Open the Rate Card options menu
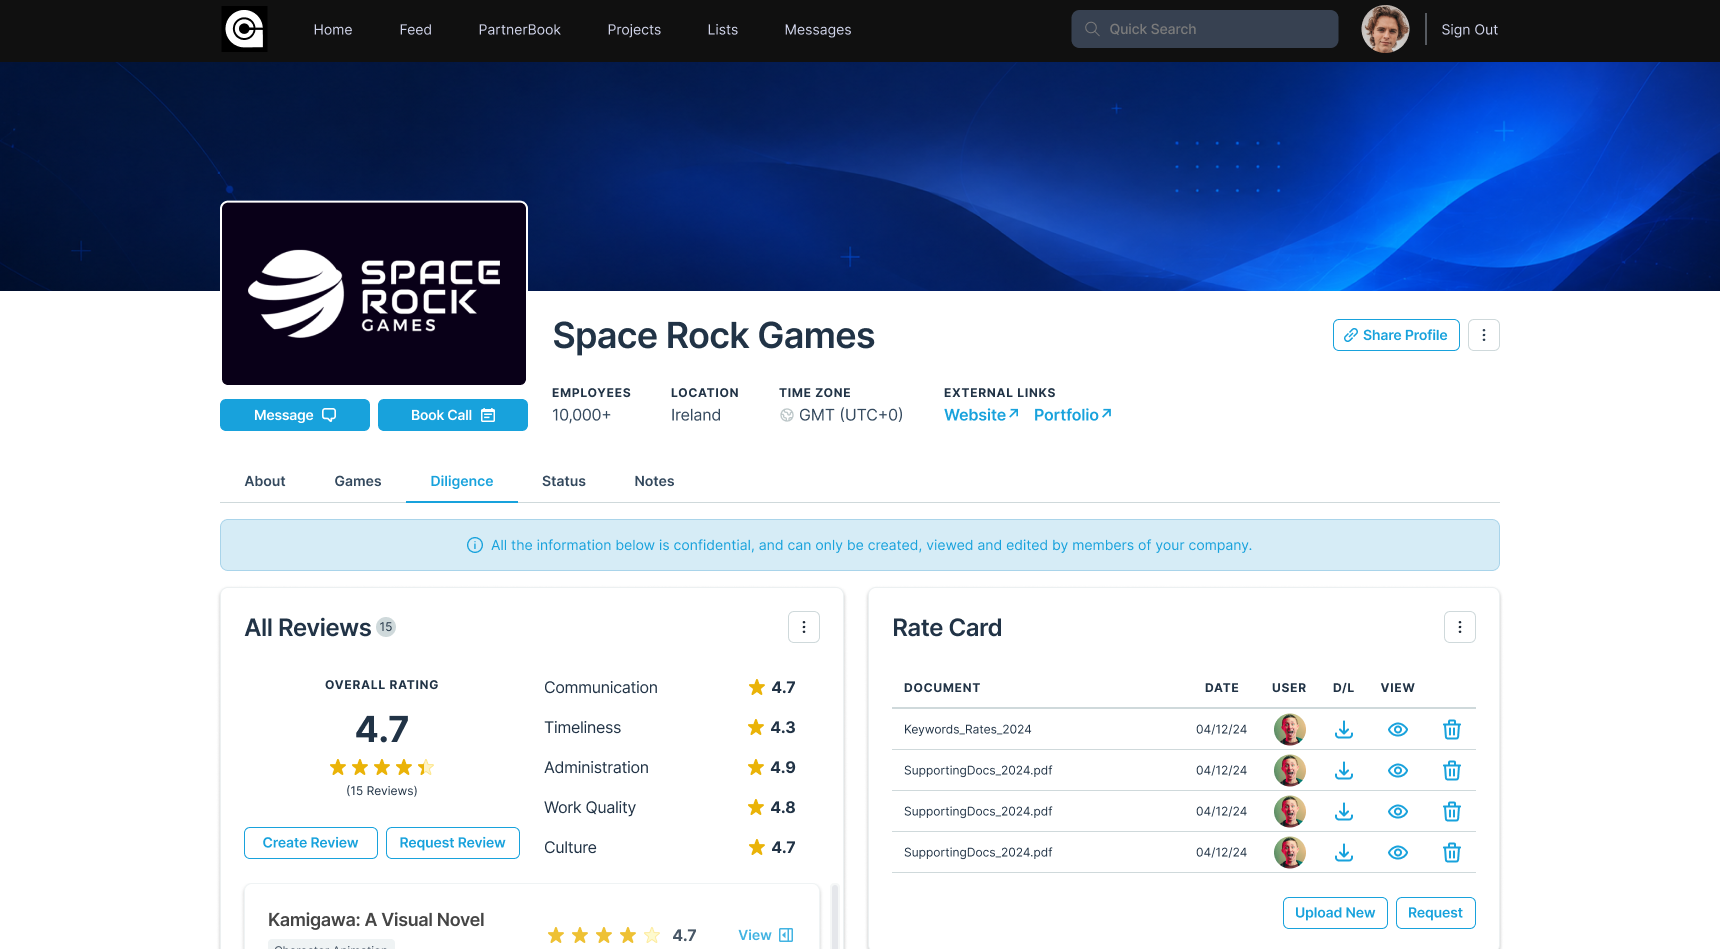The image size is (1720, 949). (1460, 627)
